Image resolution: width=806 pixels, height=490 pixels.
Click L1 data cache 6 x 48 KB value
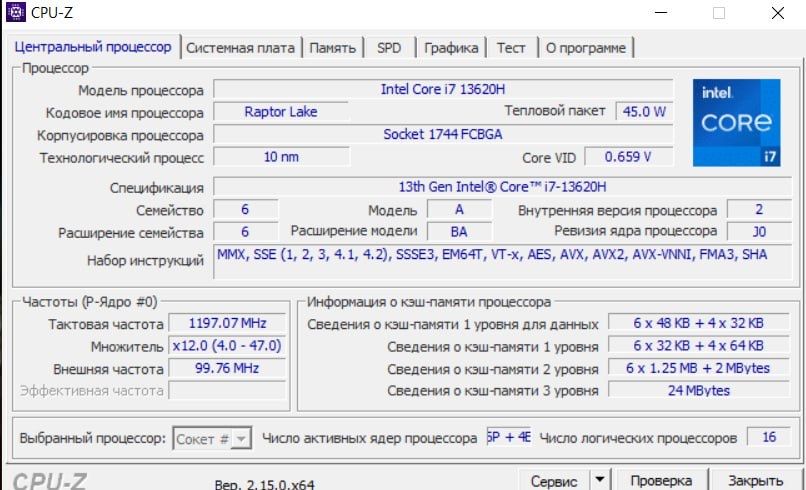pyautogui.click(x=699, y=323)
